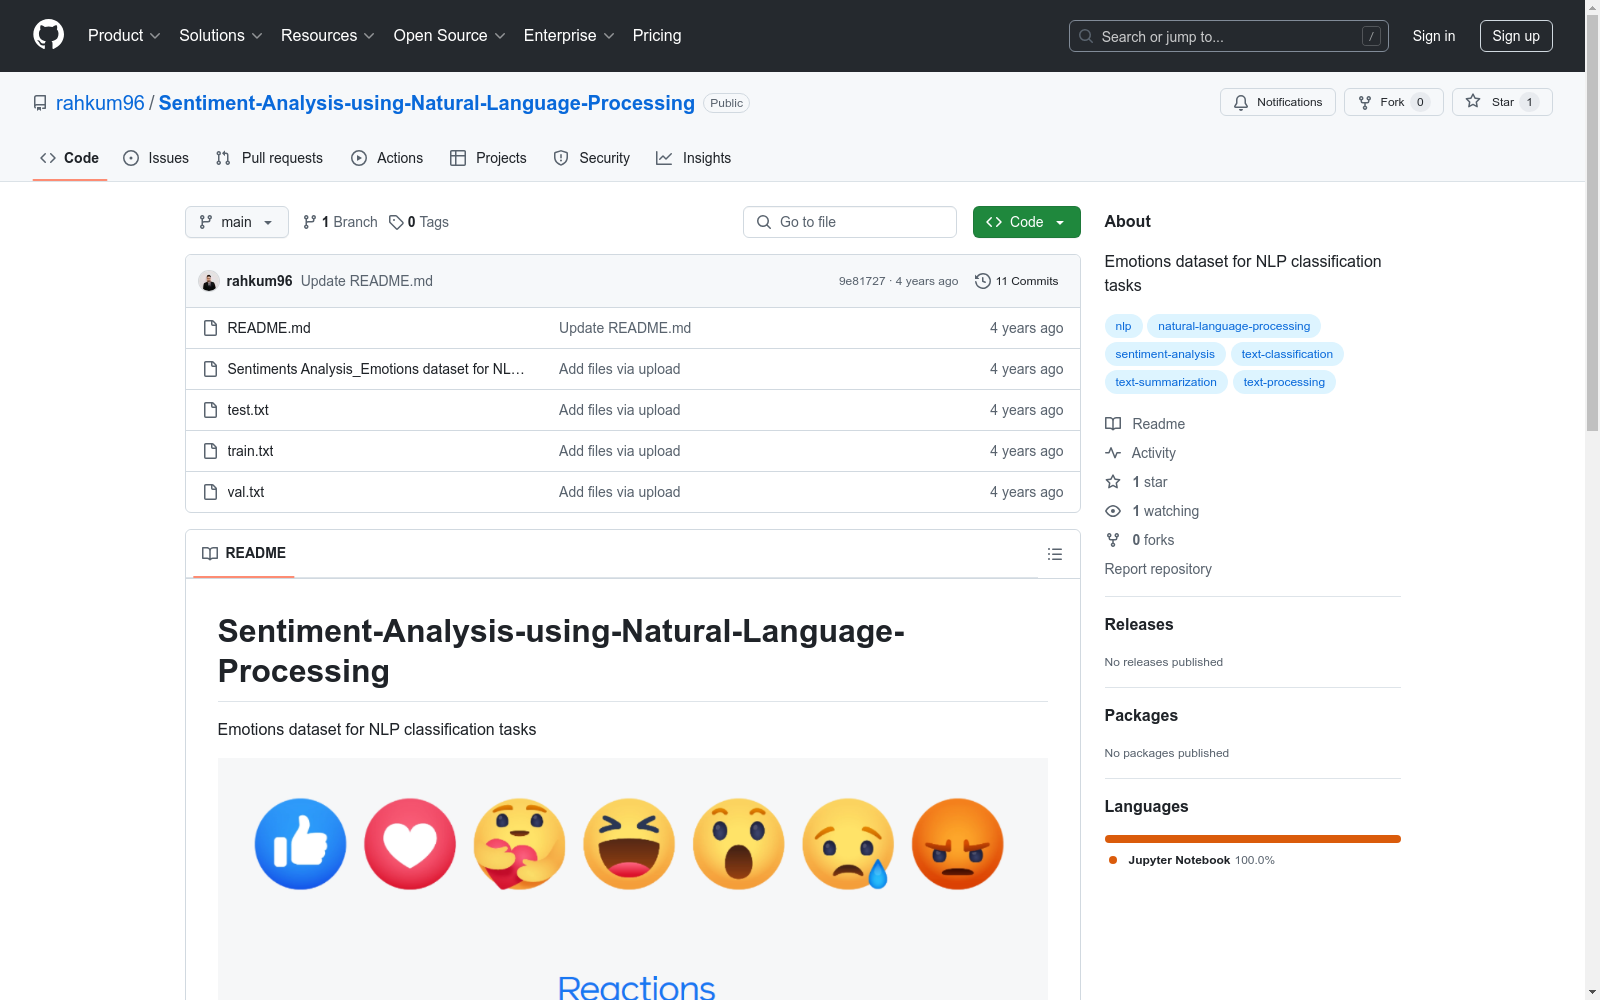Click the fork icon beside 0 forks

pos(1113,540)
